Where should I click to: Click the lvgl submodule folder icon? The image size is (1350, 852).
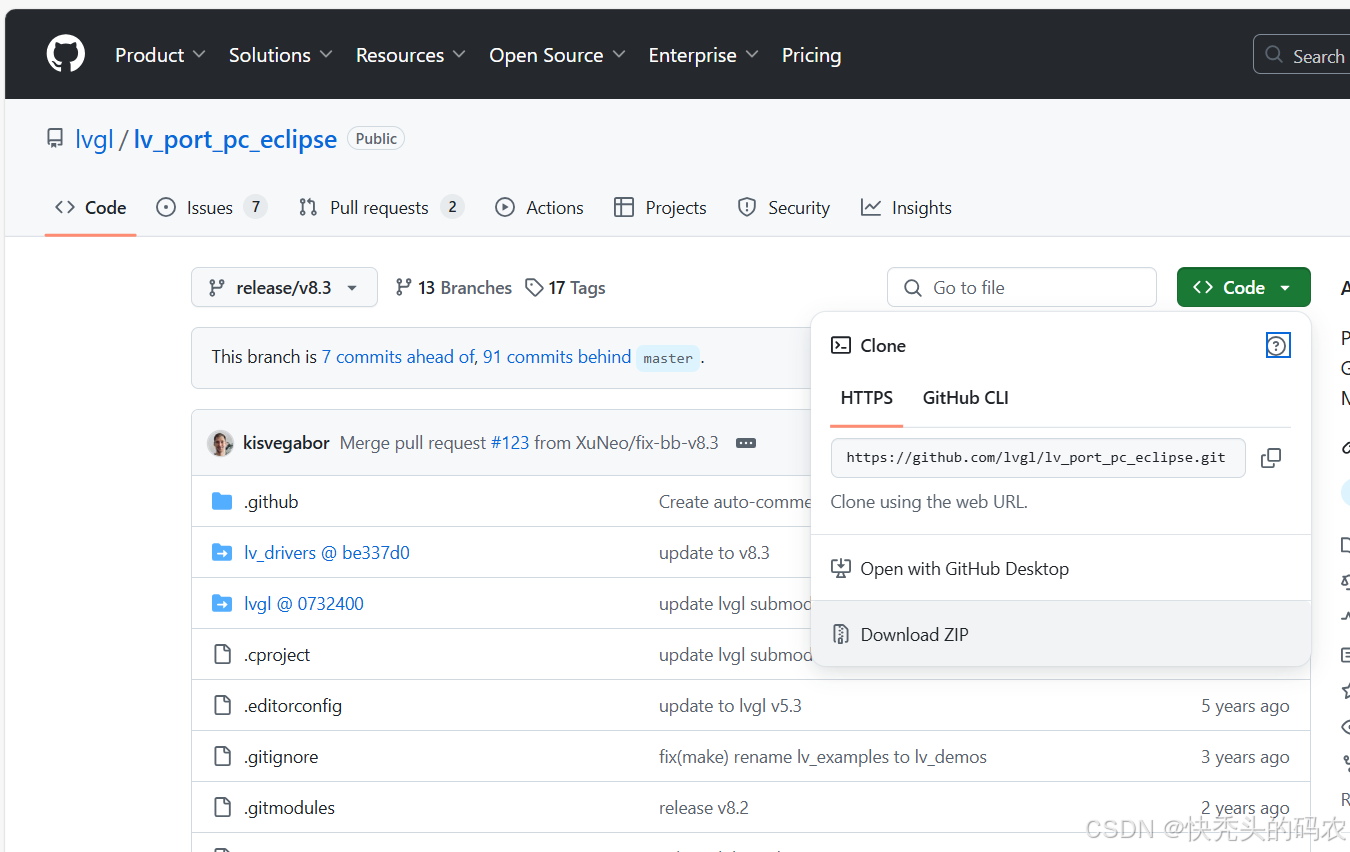(222, 603)
